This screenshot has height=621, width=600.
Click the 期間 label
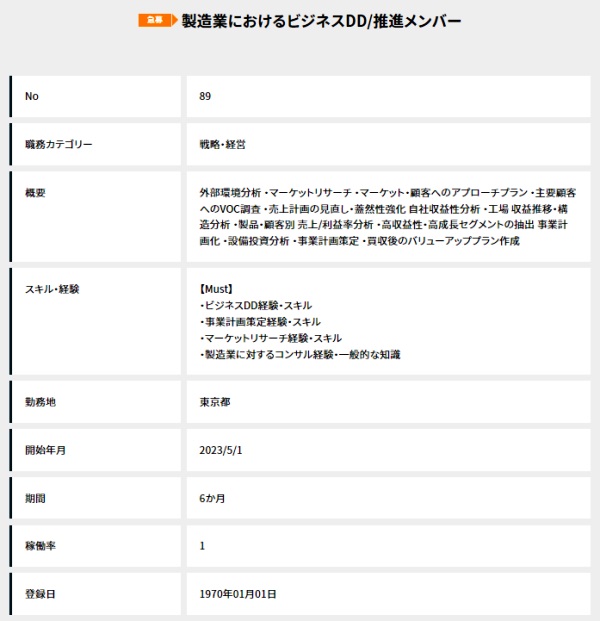(35, 498)
